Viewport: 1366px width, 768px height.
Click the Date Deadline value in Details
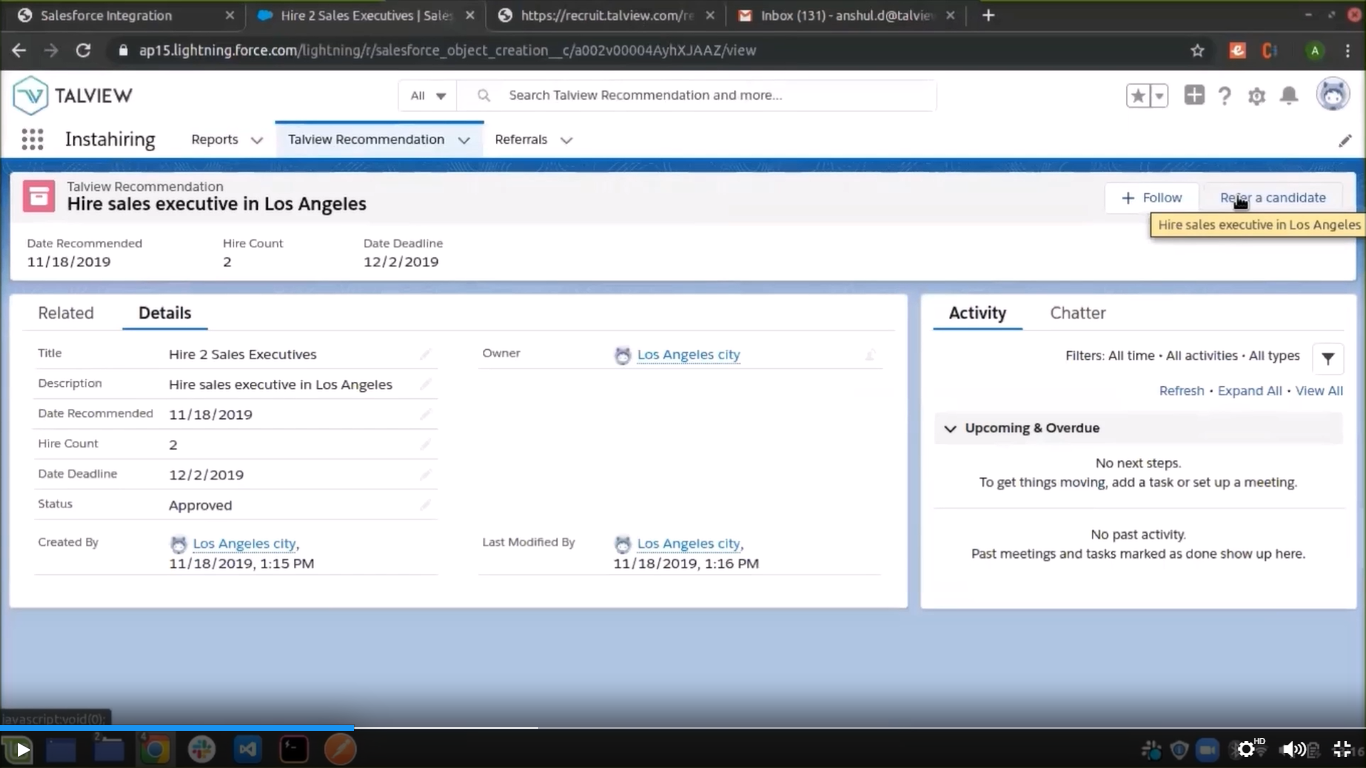[x=206, y=475]
